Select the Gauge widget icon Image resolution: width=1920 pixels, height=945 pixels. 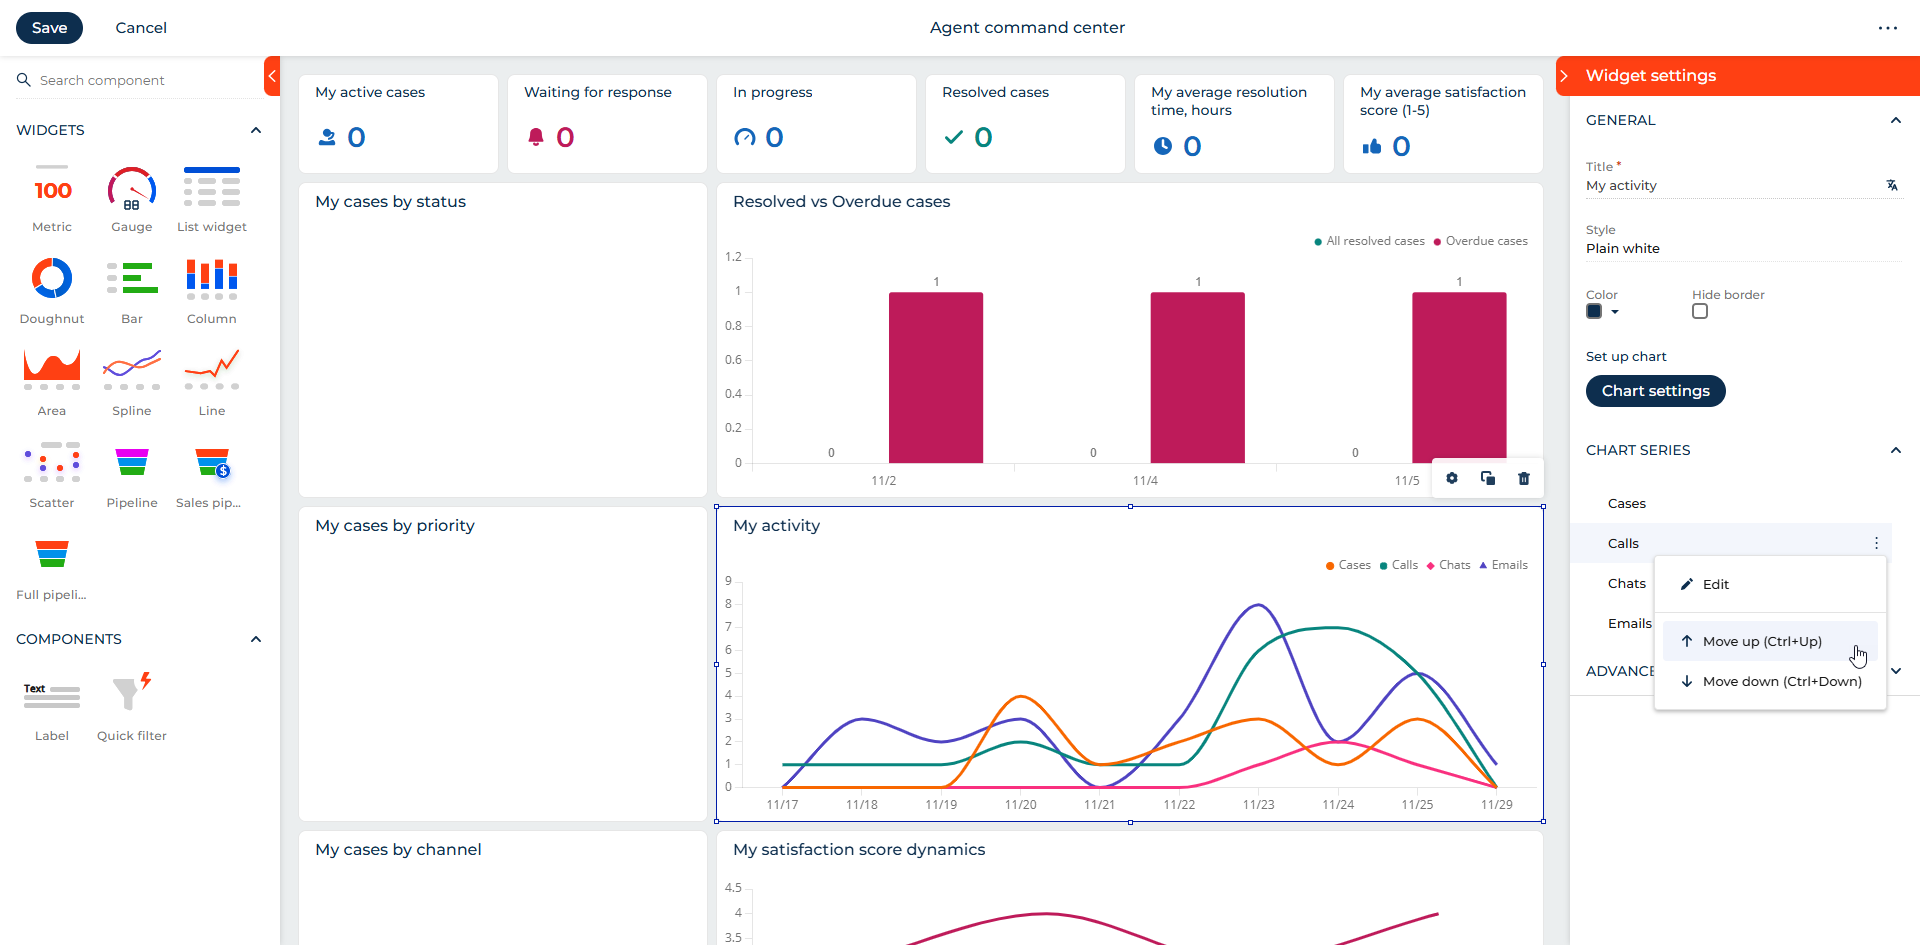[132, 190]
